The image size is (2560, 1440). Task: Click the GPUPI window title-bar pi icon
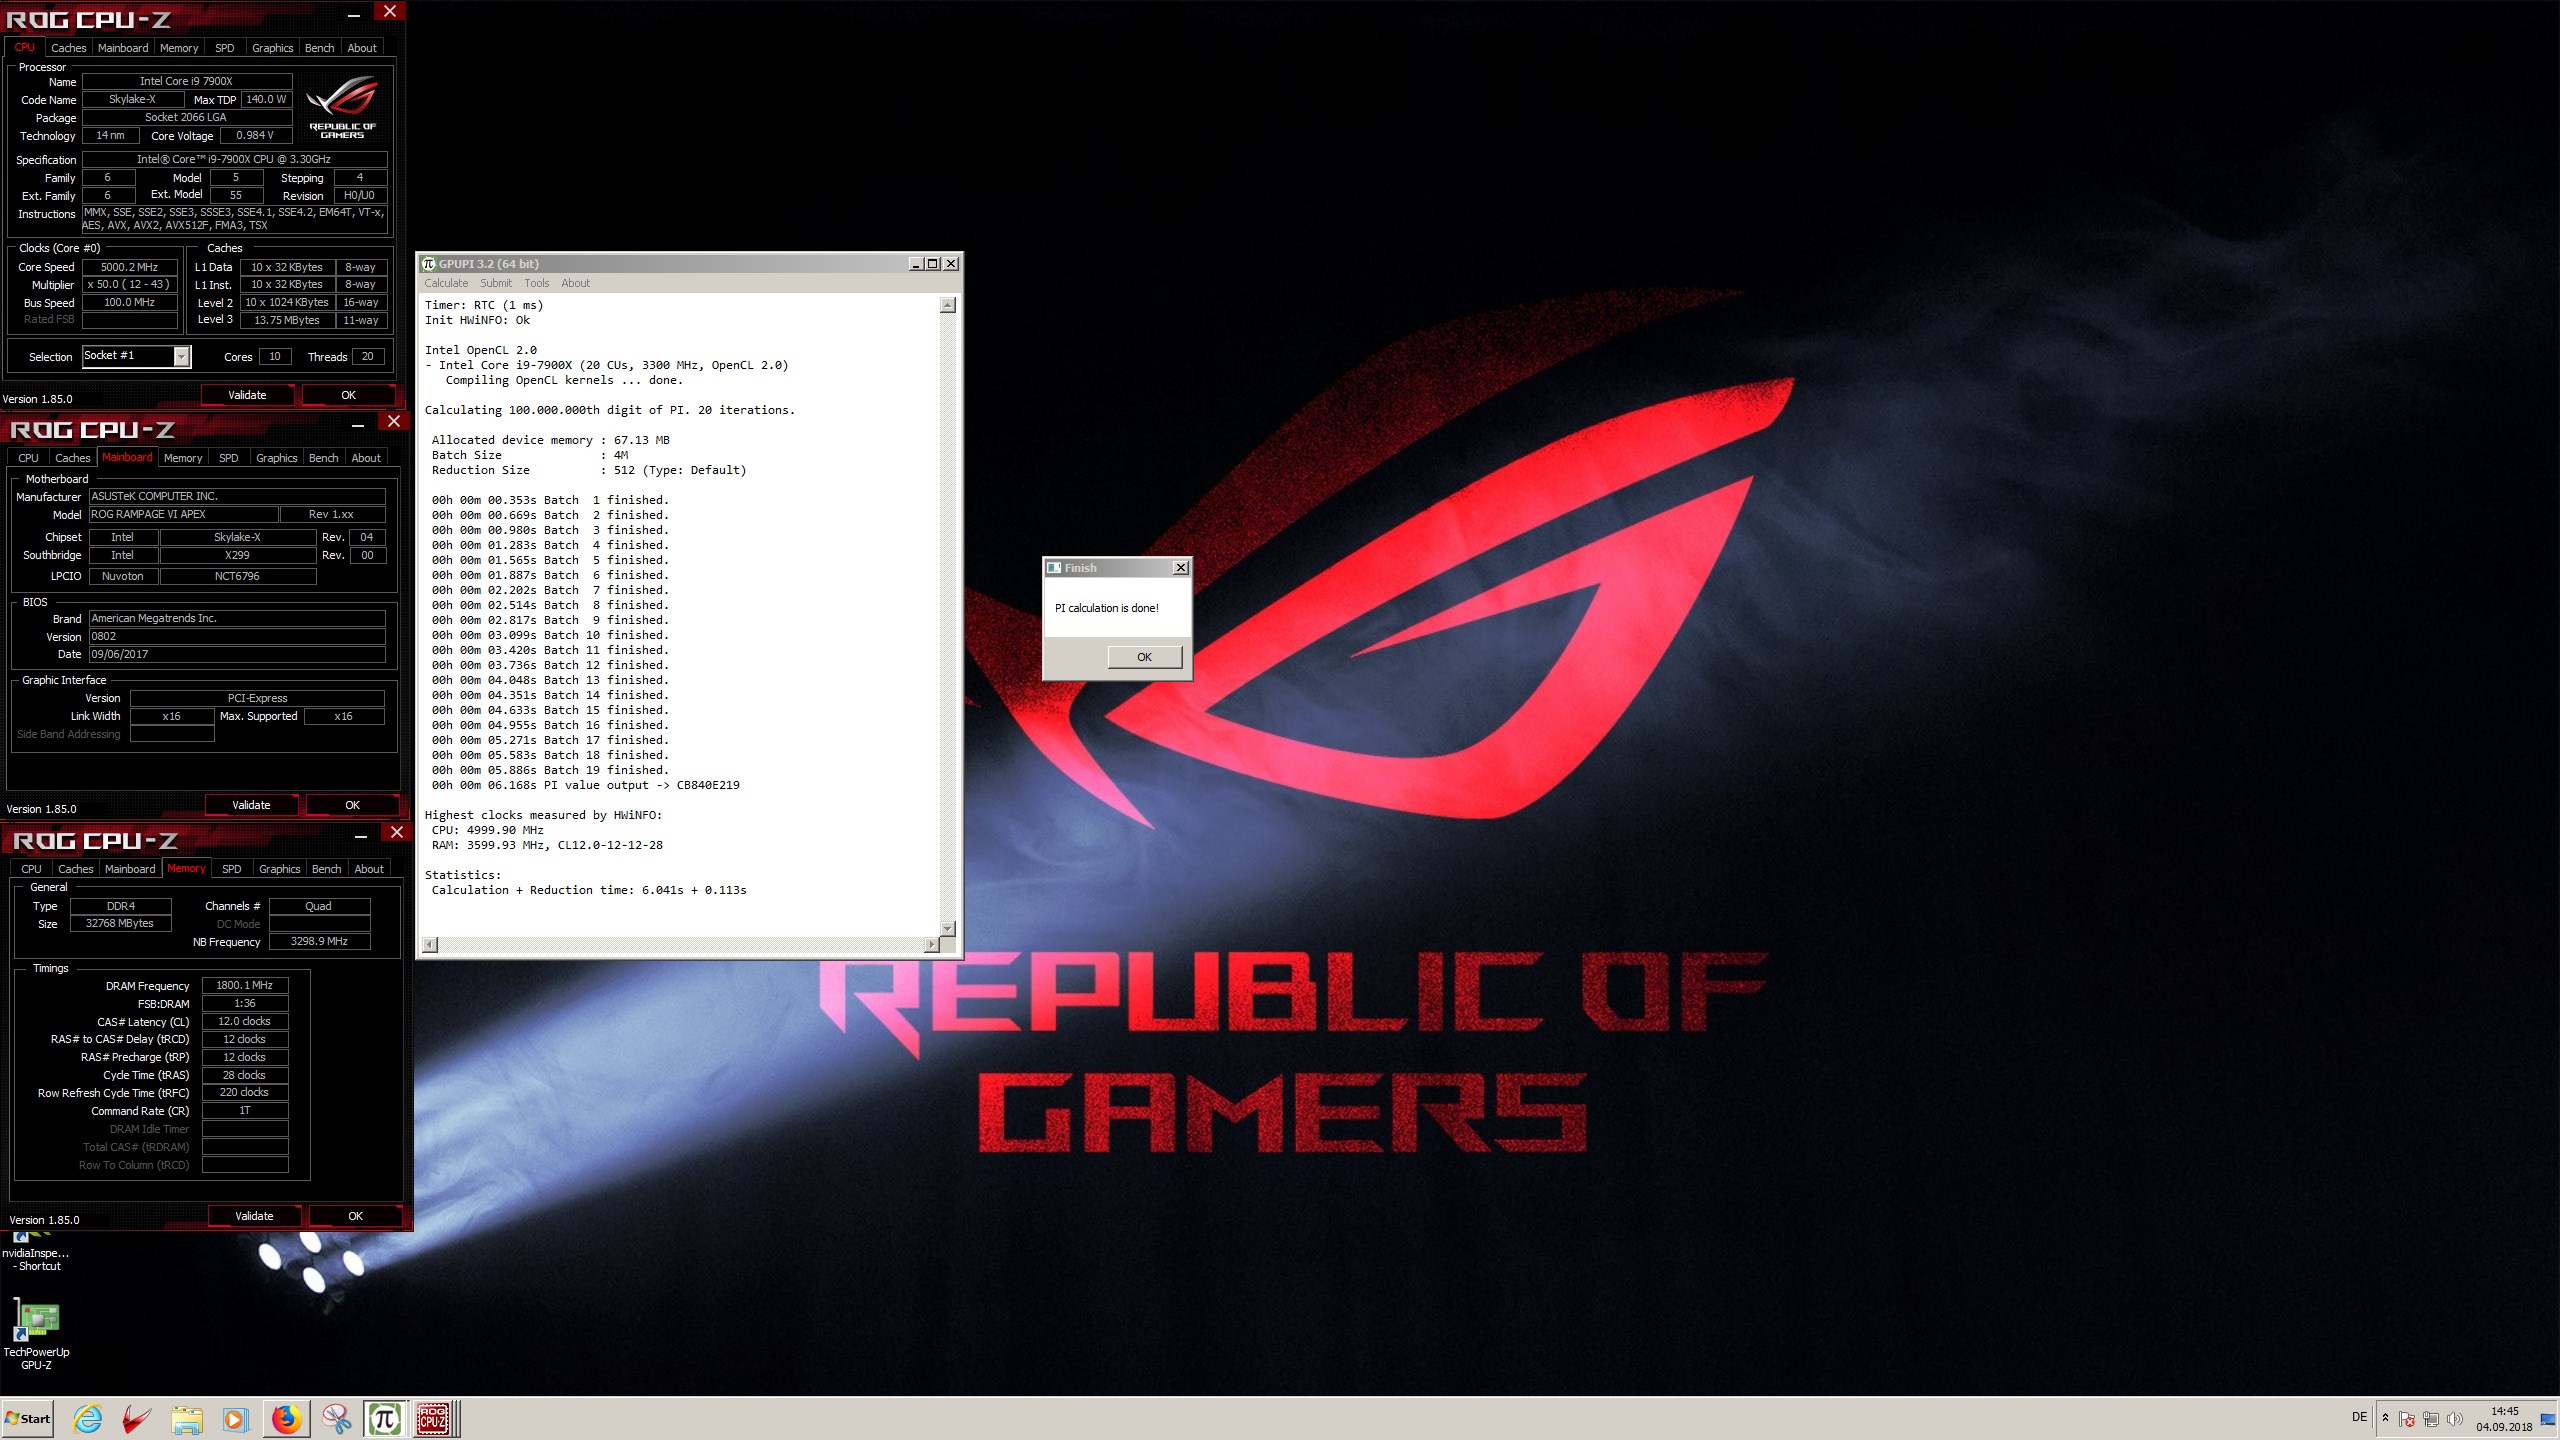tap(429, 264)
